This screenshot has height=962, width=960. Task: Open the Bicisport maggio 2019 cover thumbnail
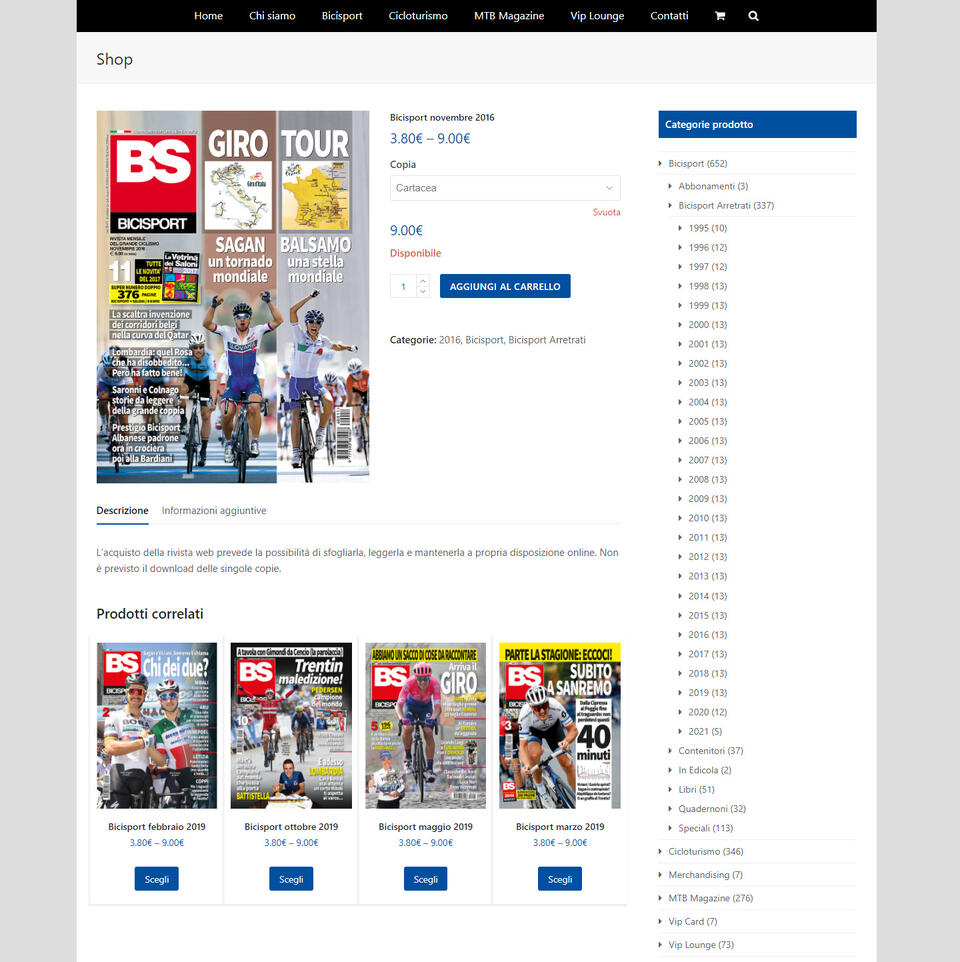click(x=425, y=725)
